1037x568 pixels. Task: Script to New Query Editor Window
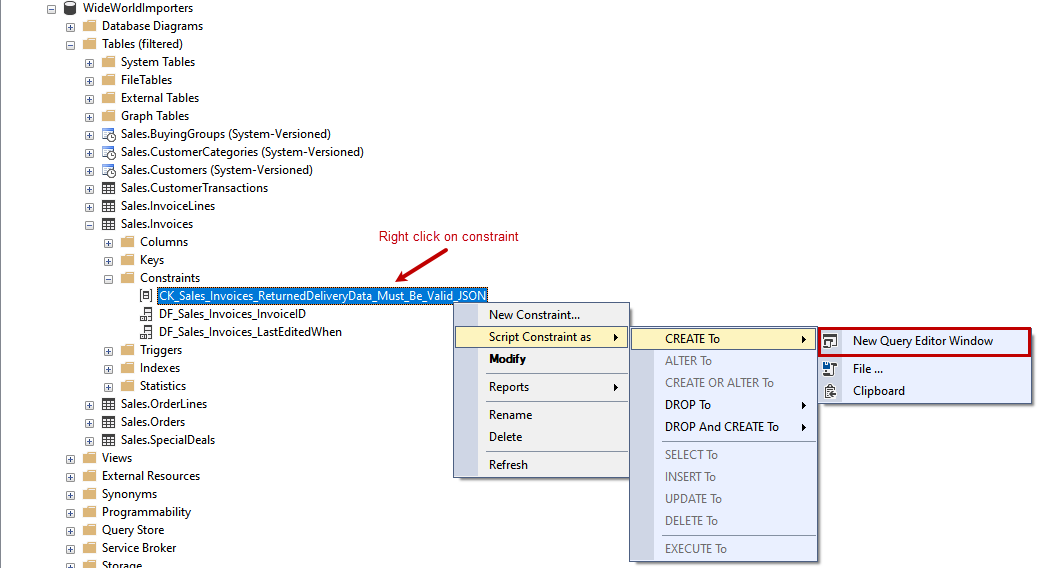(925, 341)
